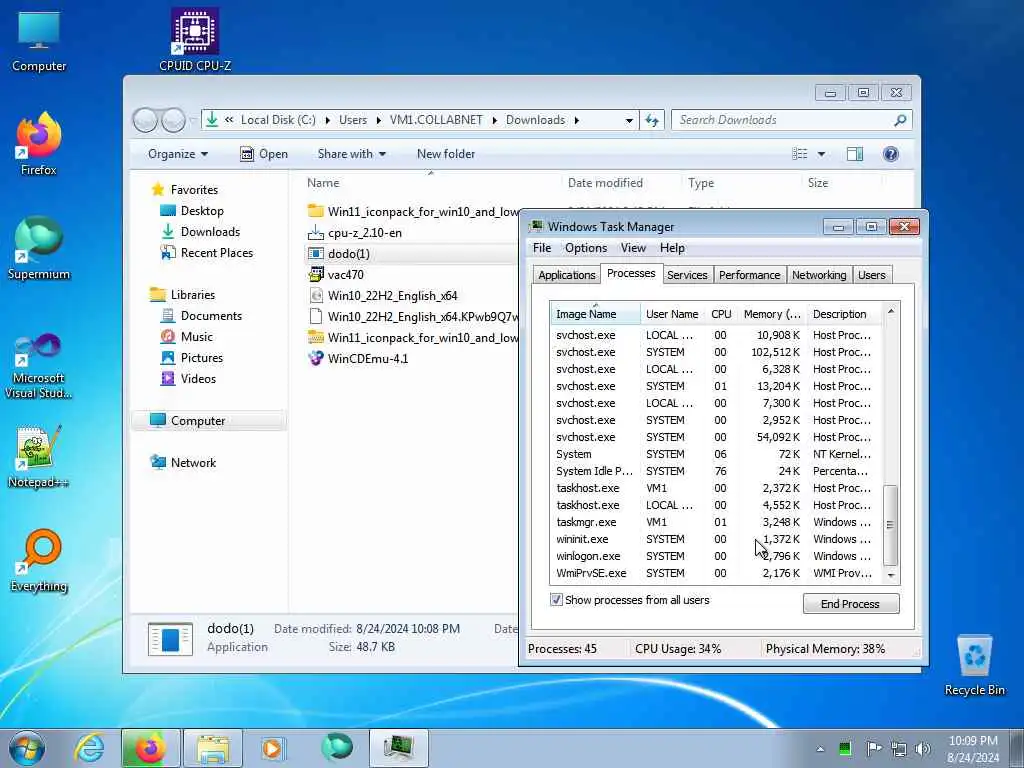Launch the Firefox desktop shortcut

39,144
